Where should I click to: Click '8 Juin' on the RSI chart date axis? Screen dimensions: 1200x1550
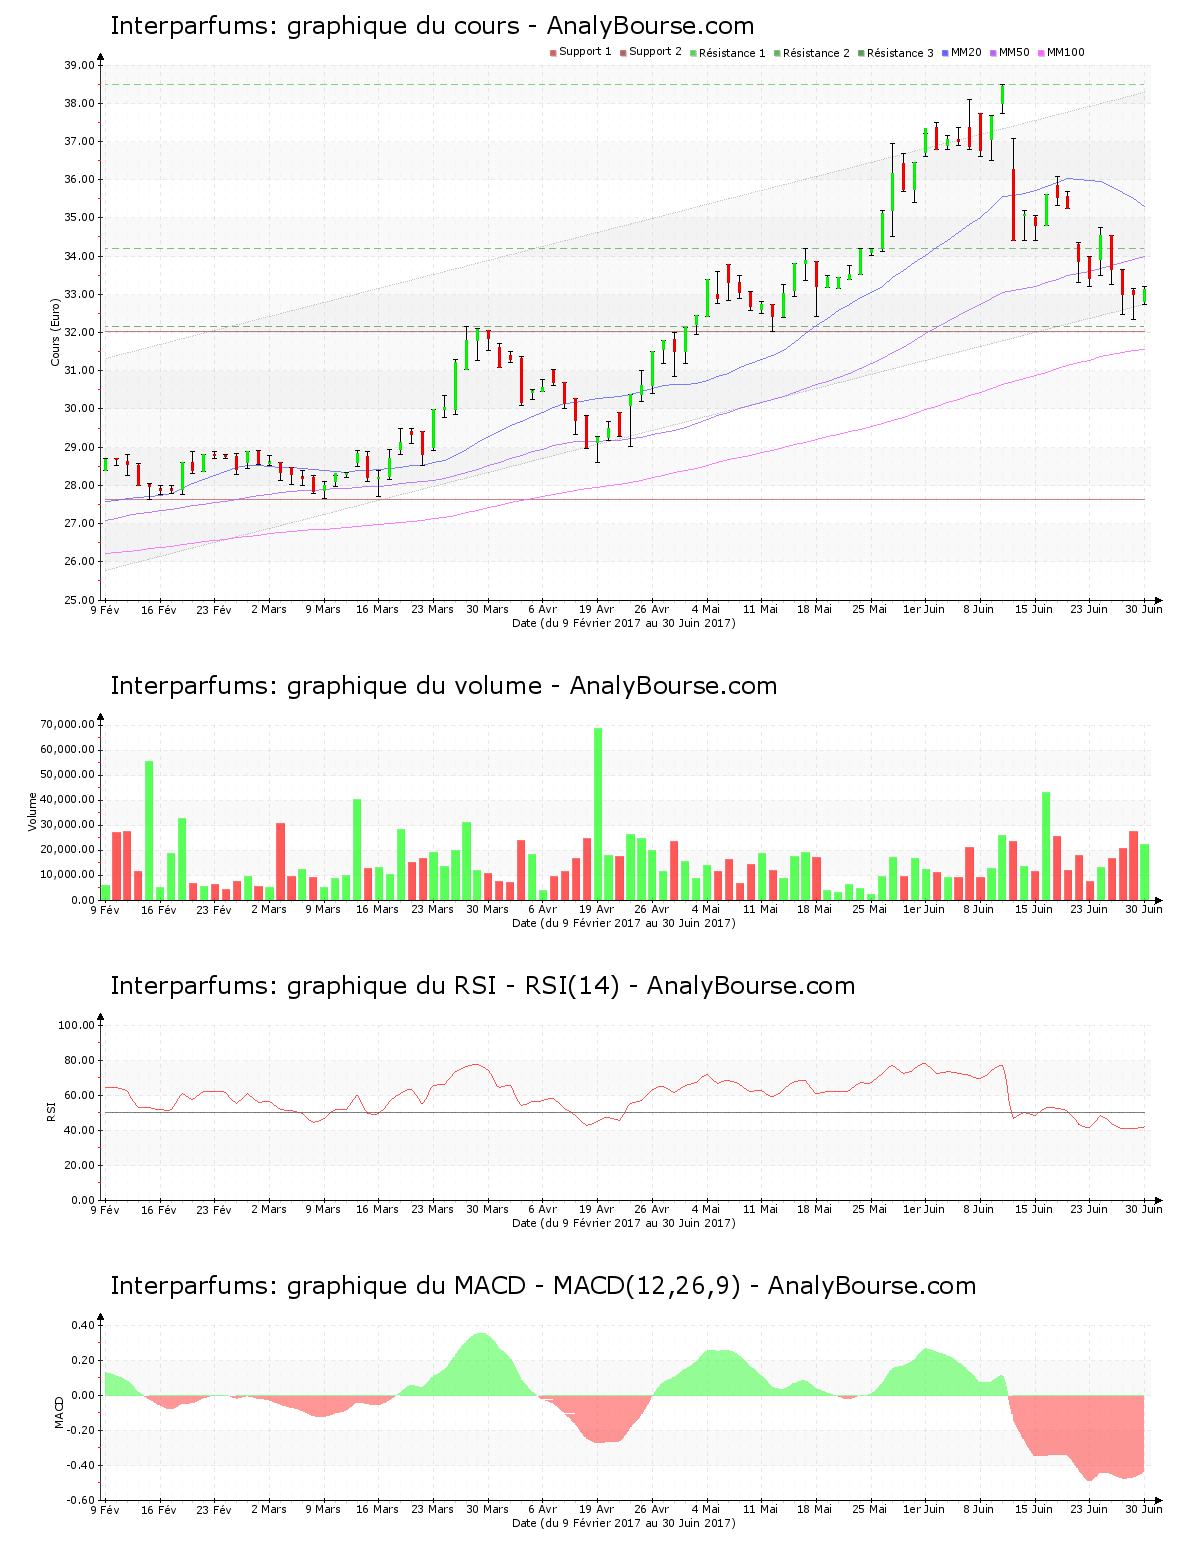tap(979, 1209)
